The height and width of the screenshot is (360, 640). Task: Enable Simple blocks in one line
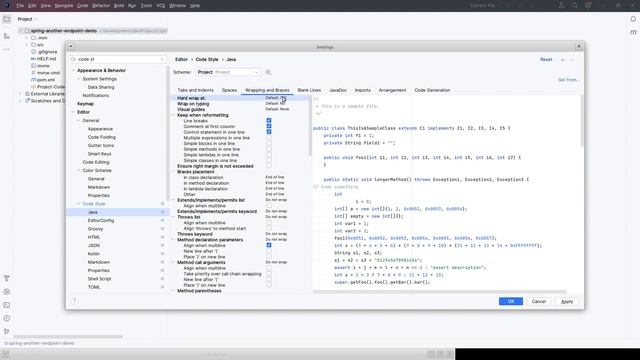[x=269, y=144]
